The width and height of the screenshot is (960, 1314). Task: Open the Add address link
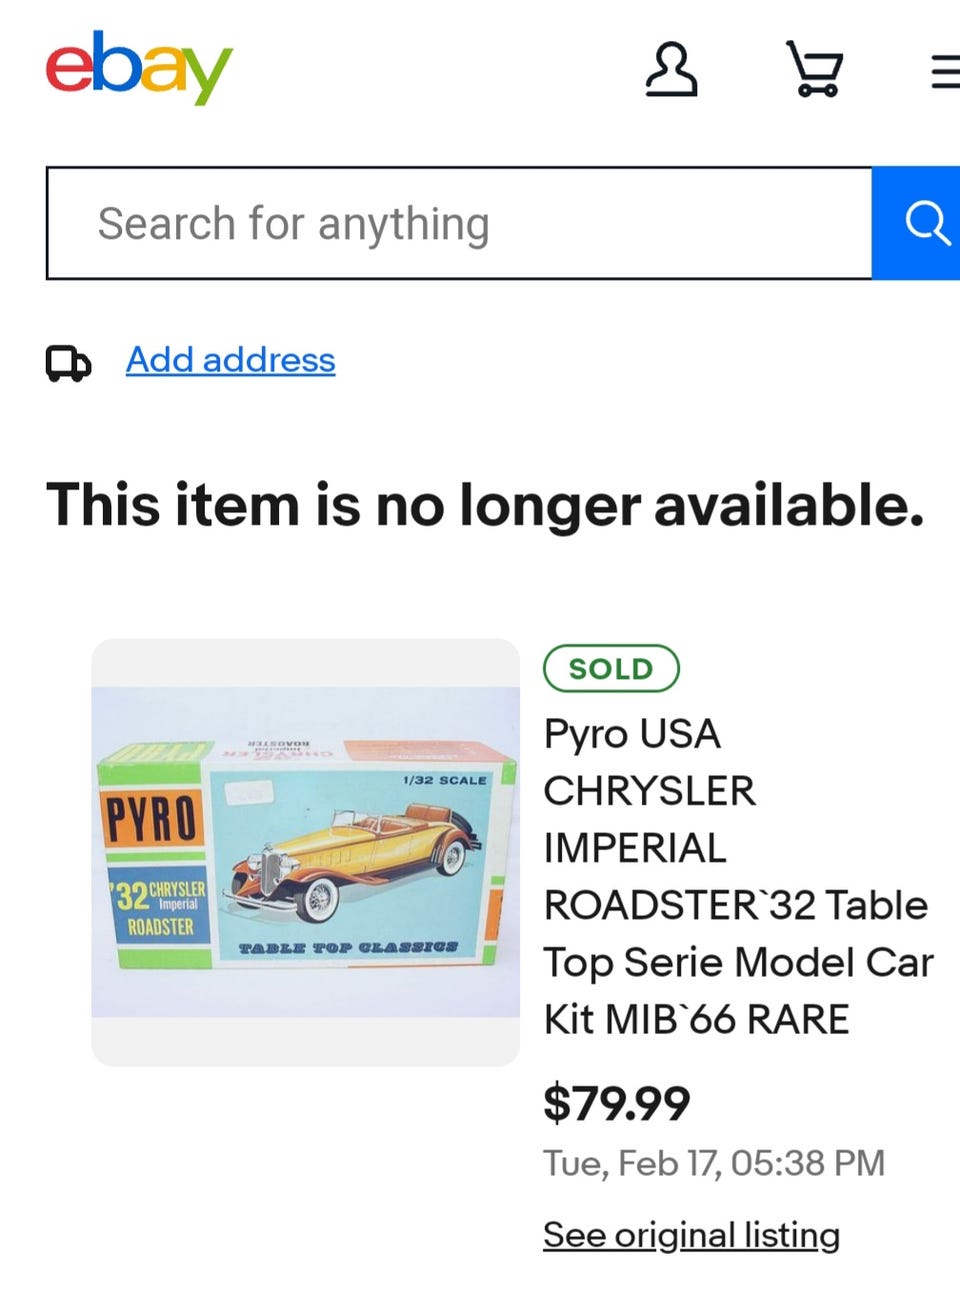230,360
